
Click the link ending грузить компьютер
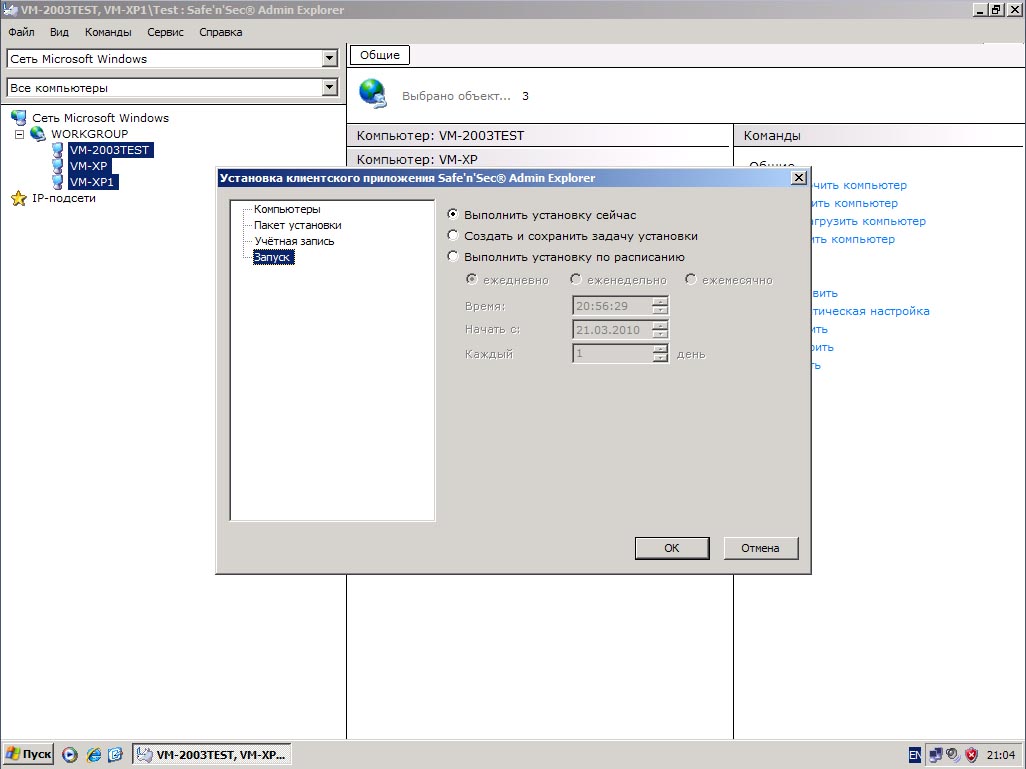coord(869,221)
